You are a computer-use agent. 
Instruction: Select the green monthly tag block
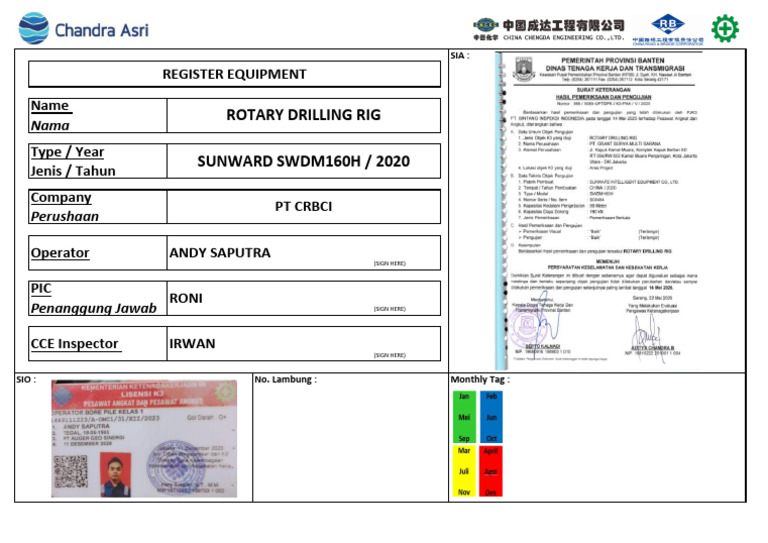(464, 417)
